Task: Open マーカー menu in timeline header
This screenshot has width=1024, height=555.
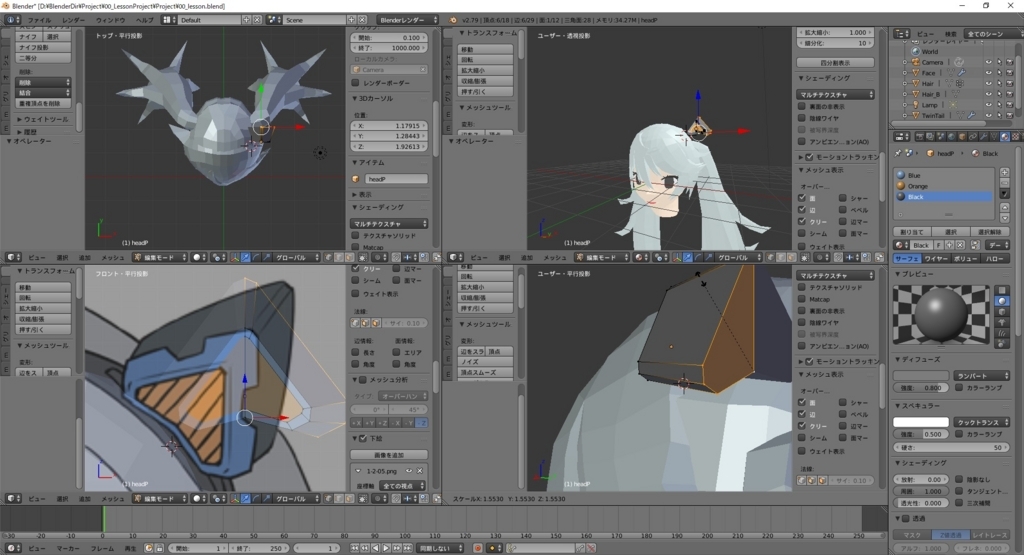Action: (x=68, y=548)
